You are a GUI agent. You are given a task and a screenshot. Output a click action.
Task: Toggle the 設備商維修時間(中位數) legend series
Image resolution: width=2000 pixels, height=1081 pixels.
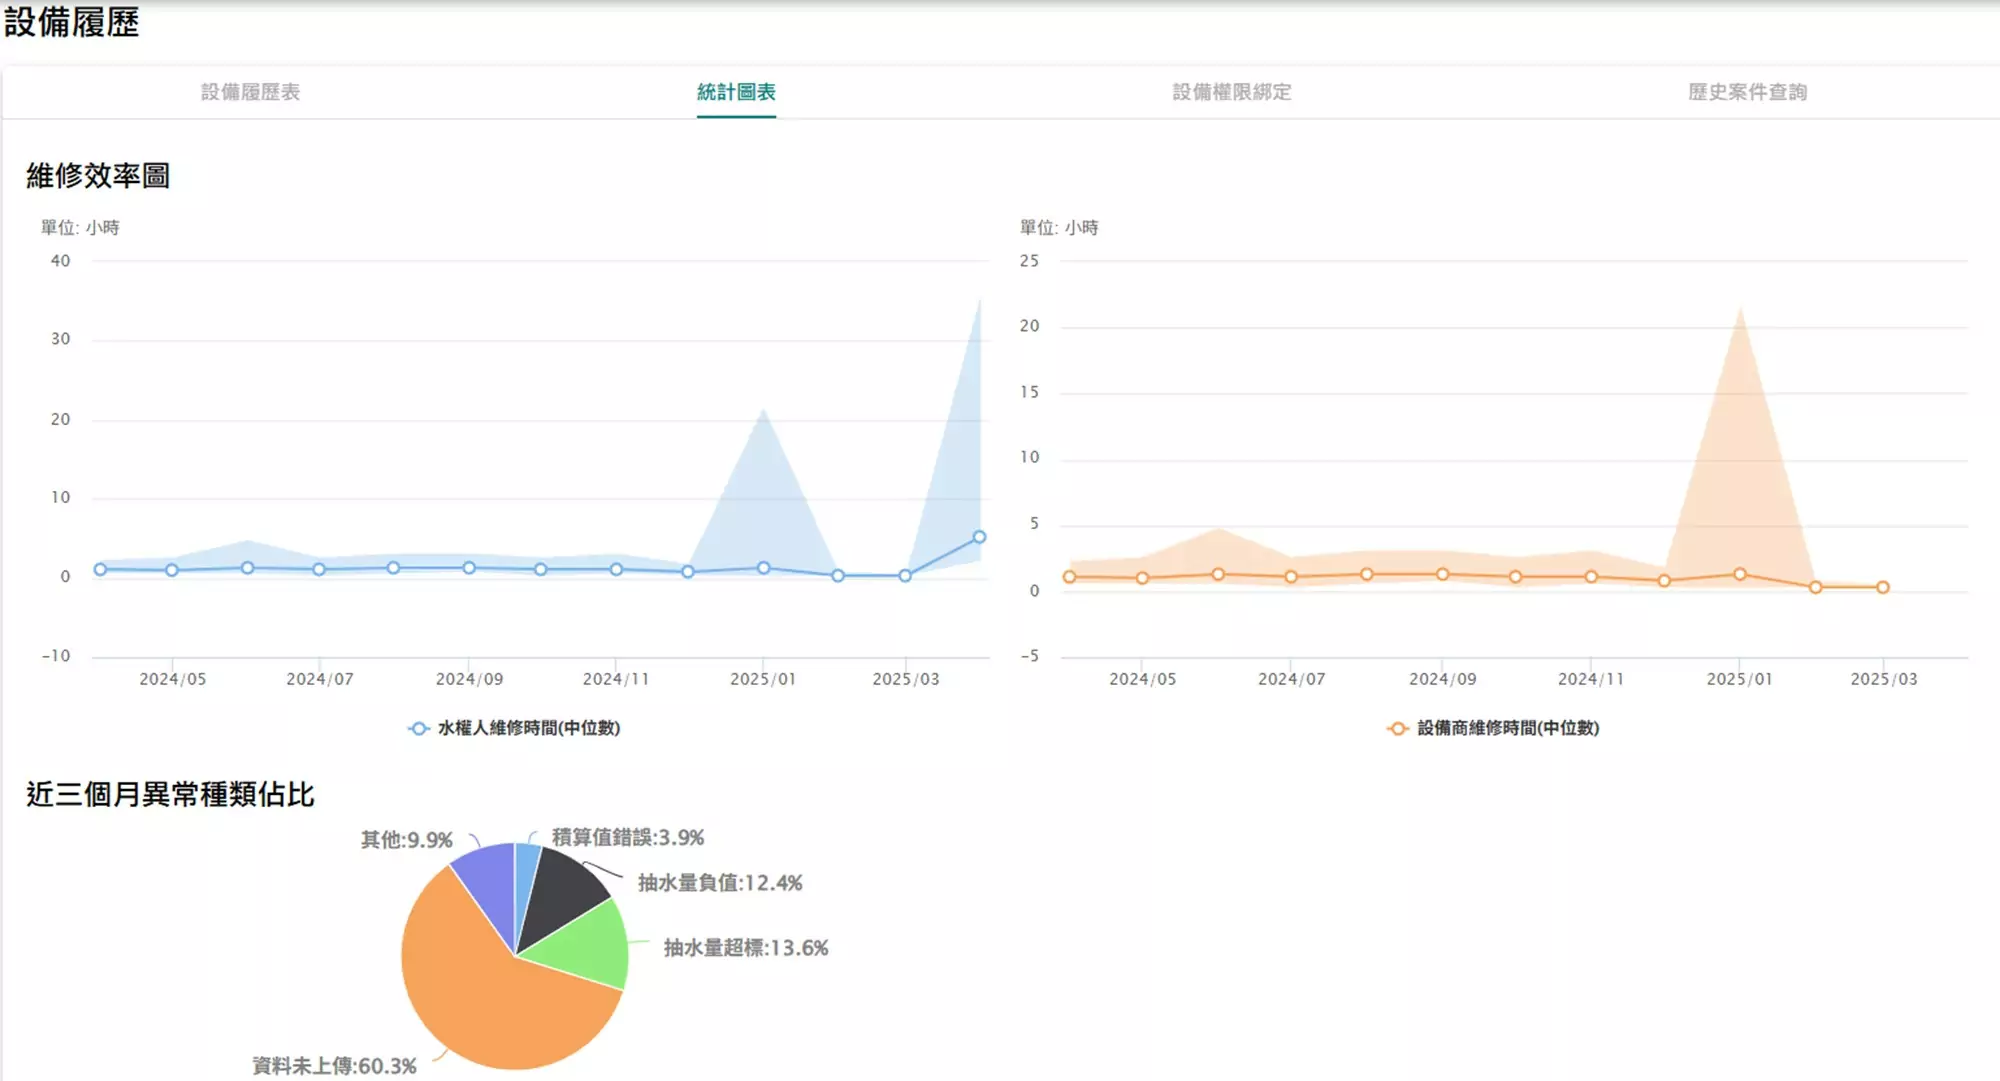1508,728
